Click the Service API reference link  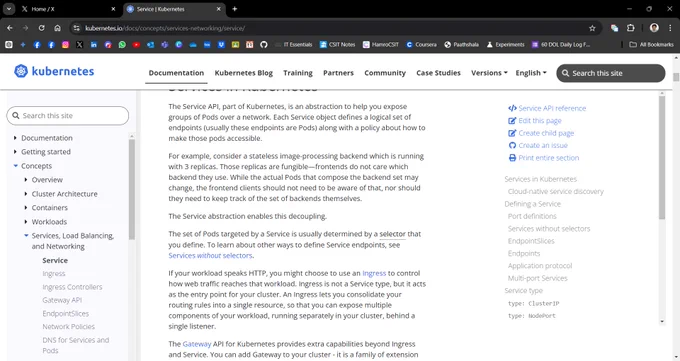coord(547,108)
